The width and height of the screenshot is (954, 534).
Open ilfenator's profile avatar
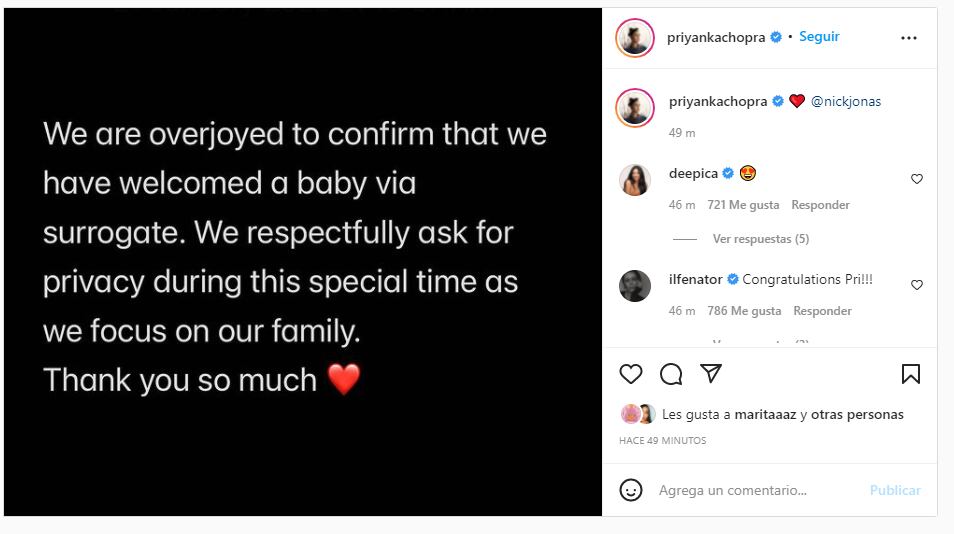[635, 286]
